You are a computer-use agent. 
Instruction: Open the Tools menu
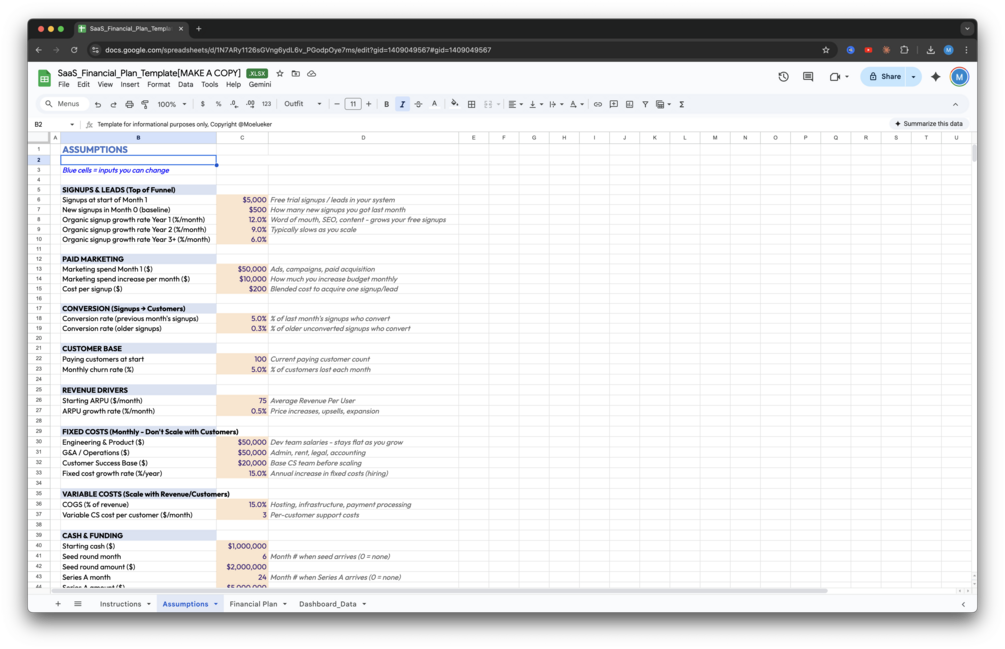click(210, 85)
